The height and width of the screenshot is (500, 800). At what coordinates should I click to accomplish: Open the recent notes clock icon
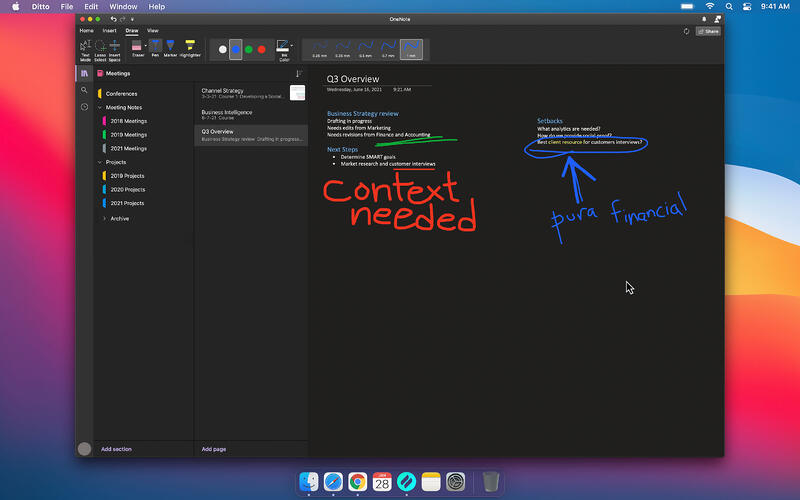point(84,107)
